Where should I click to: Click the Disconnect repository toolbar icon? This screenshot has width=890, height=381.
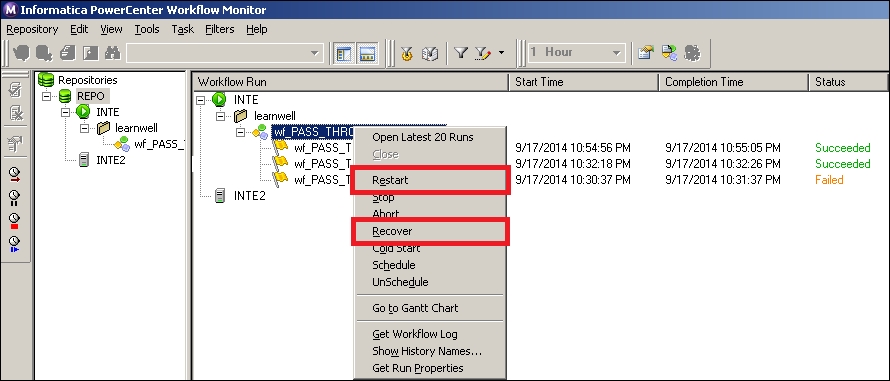(44, 53)
